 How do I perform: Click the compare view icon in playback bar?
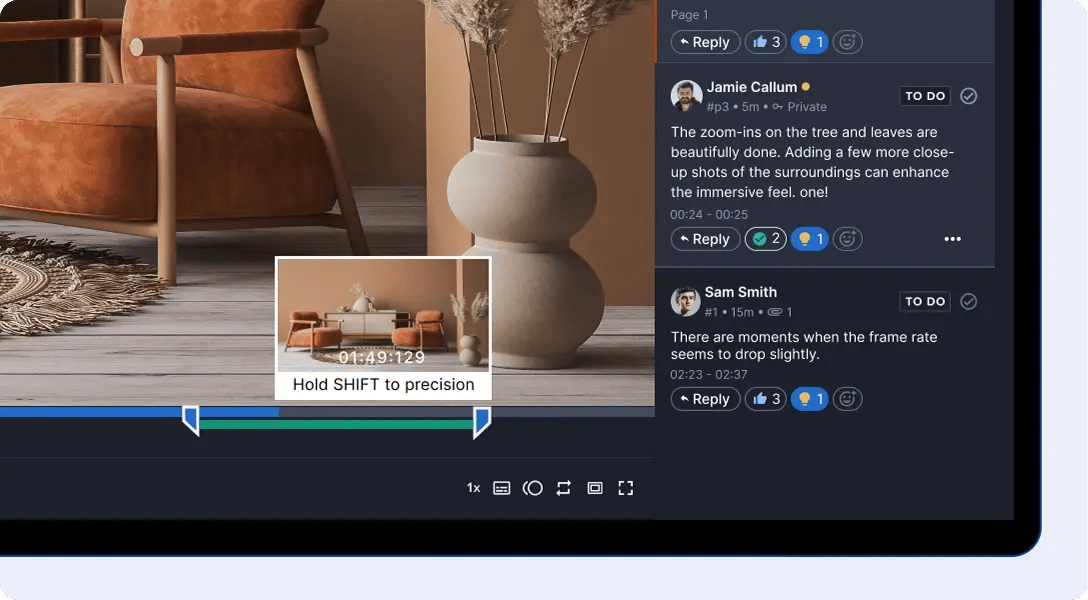533,488
